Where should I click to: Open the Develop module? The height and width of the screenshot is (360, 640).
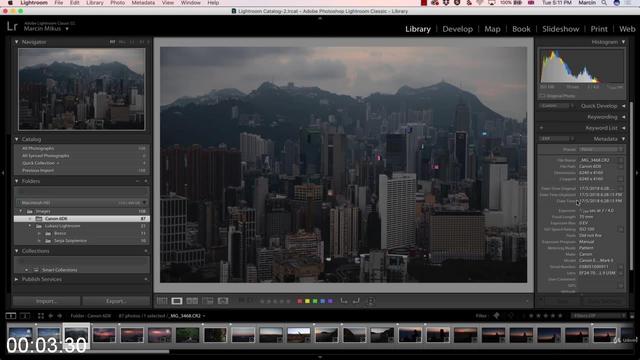click(x=458, y=29)
